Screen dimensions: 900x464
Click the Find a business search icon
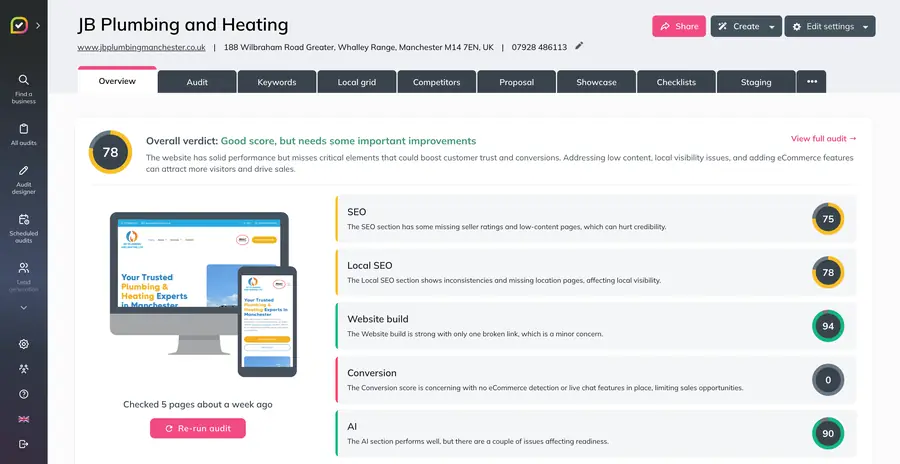click(24, 80)
